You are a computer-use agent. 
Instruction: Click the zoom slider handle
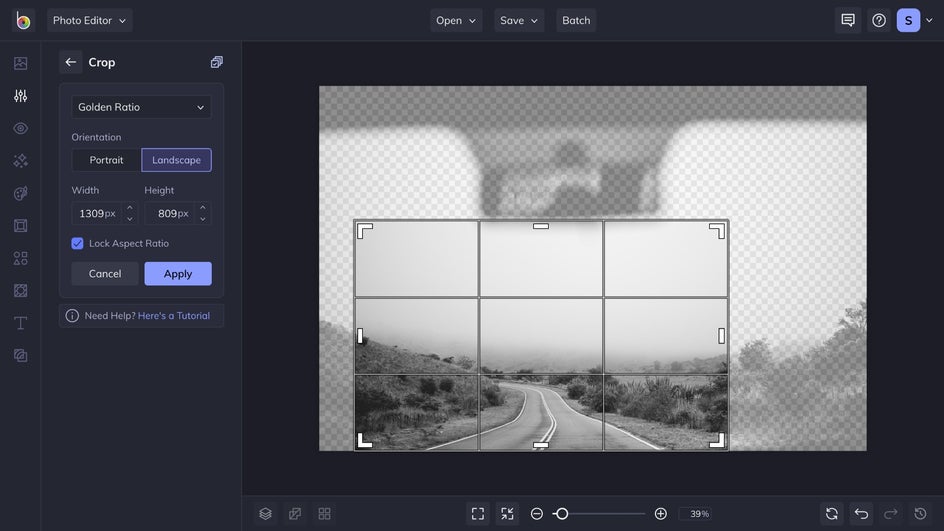(x=562, y=514)
